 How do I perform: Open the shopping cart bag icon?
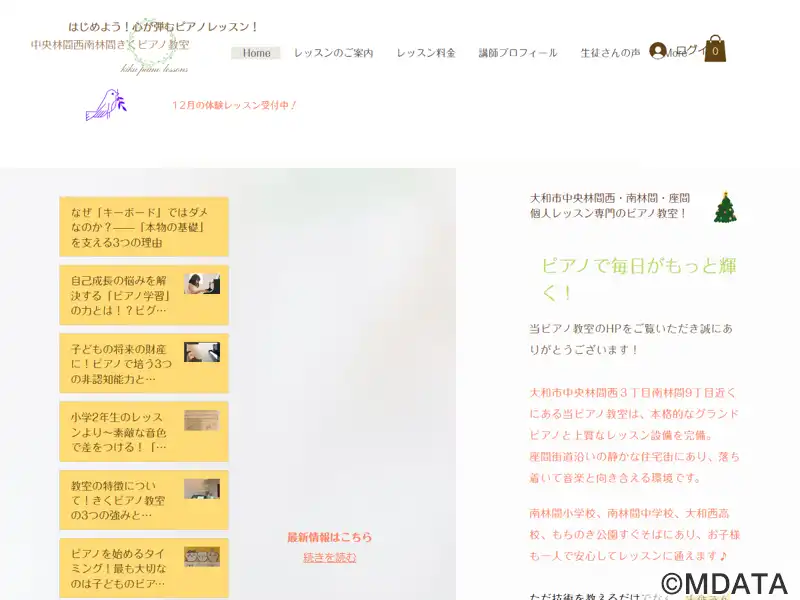pyautogui.click(x=715, y=49)
